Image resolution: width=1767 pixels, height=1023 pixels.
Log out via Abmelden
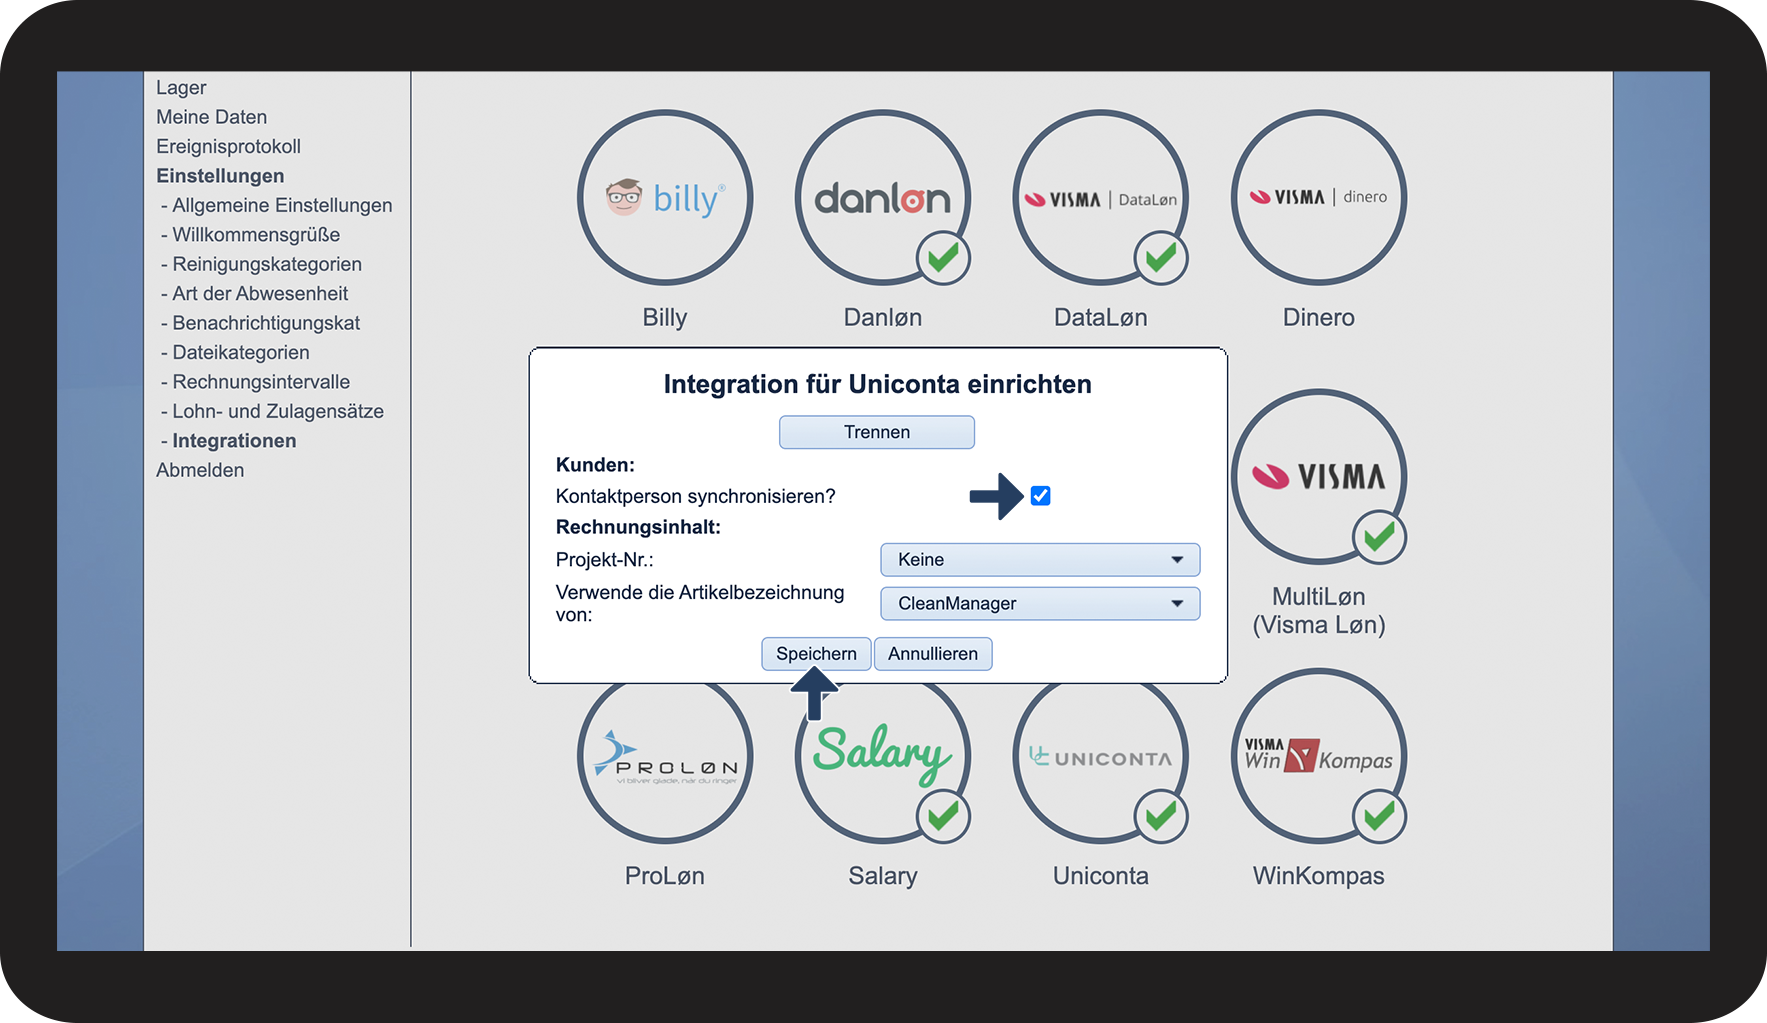click(x=200, y=470)
